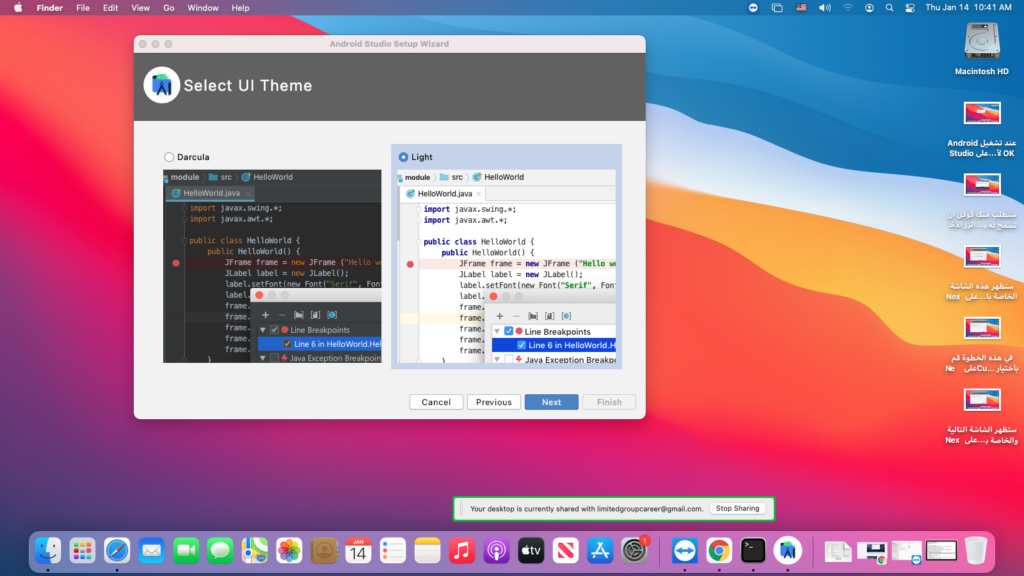Click the Light theme preview image
Screen dimensions: 1024x576
pos(507,266)
